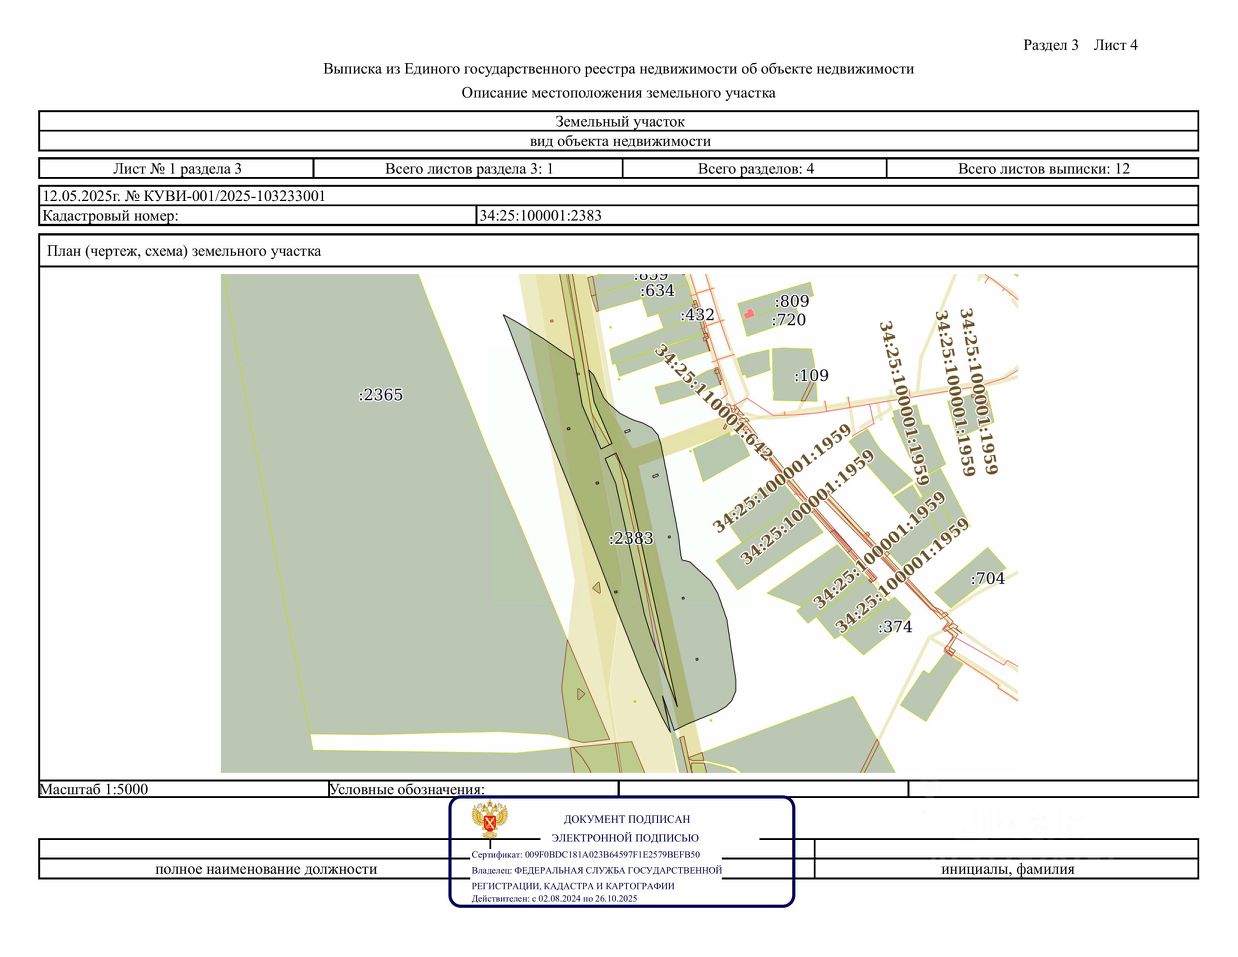Click parcel label ":2383" on the map
This screenshot has width=1238, height=957.
(x=631, y=538)
